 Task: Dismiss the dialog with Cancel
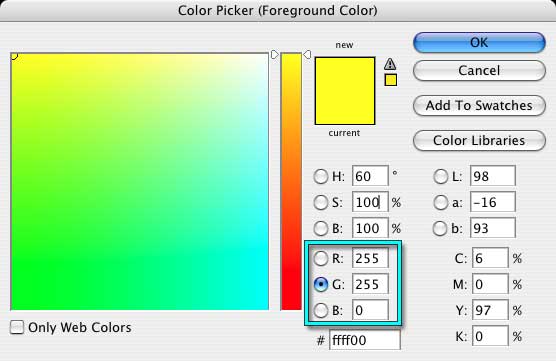479,70
